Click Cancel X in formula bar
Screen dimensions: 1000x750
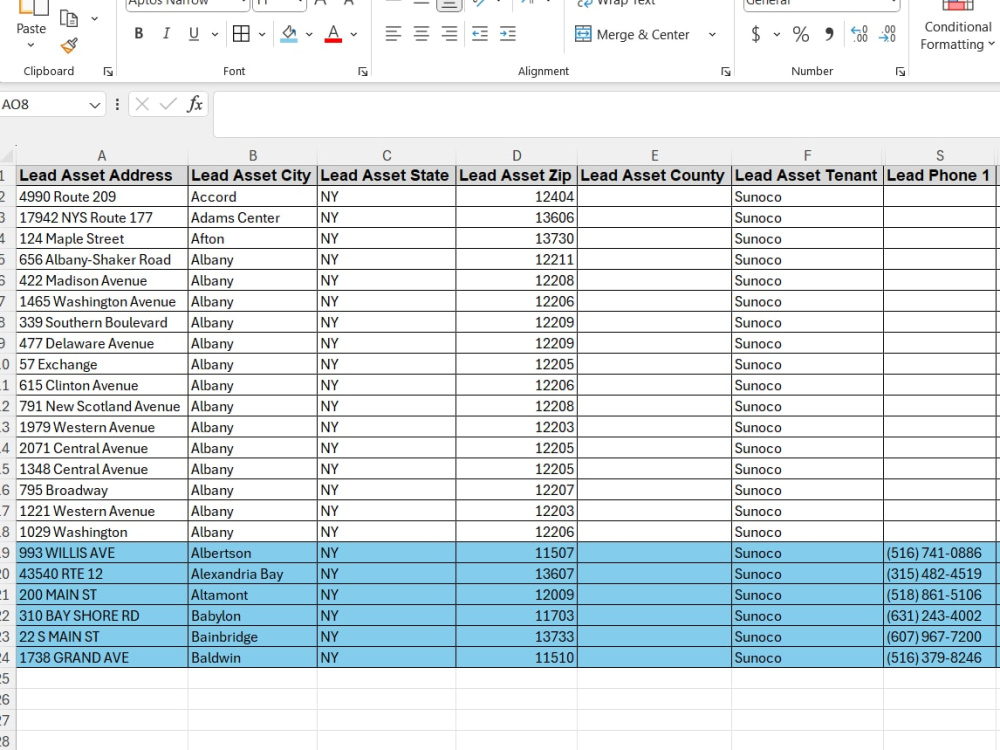(142, 104)
